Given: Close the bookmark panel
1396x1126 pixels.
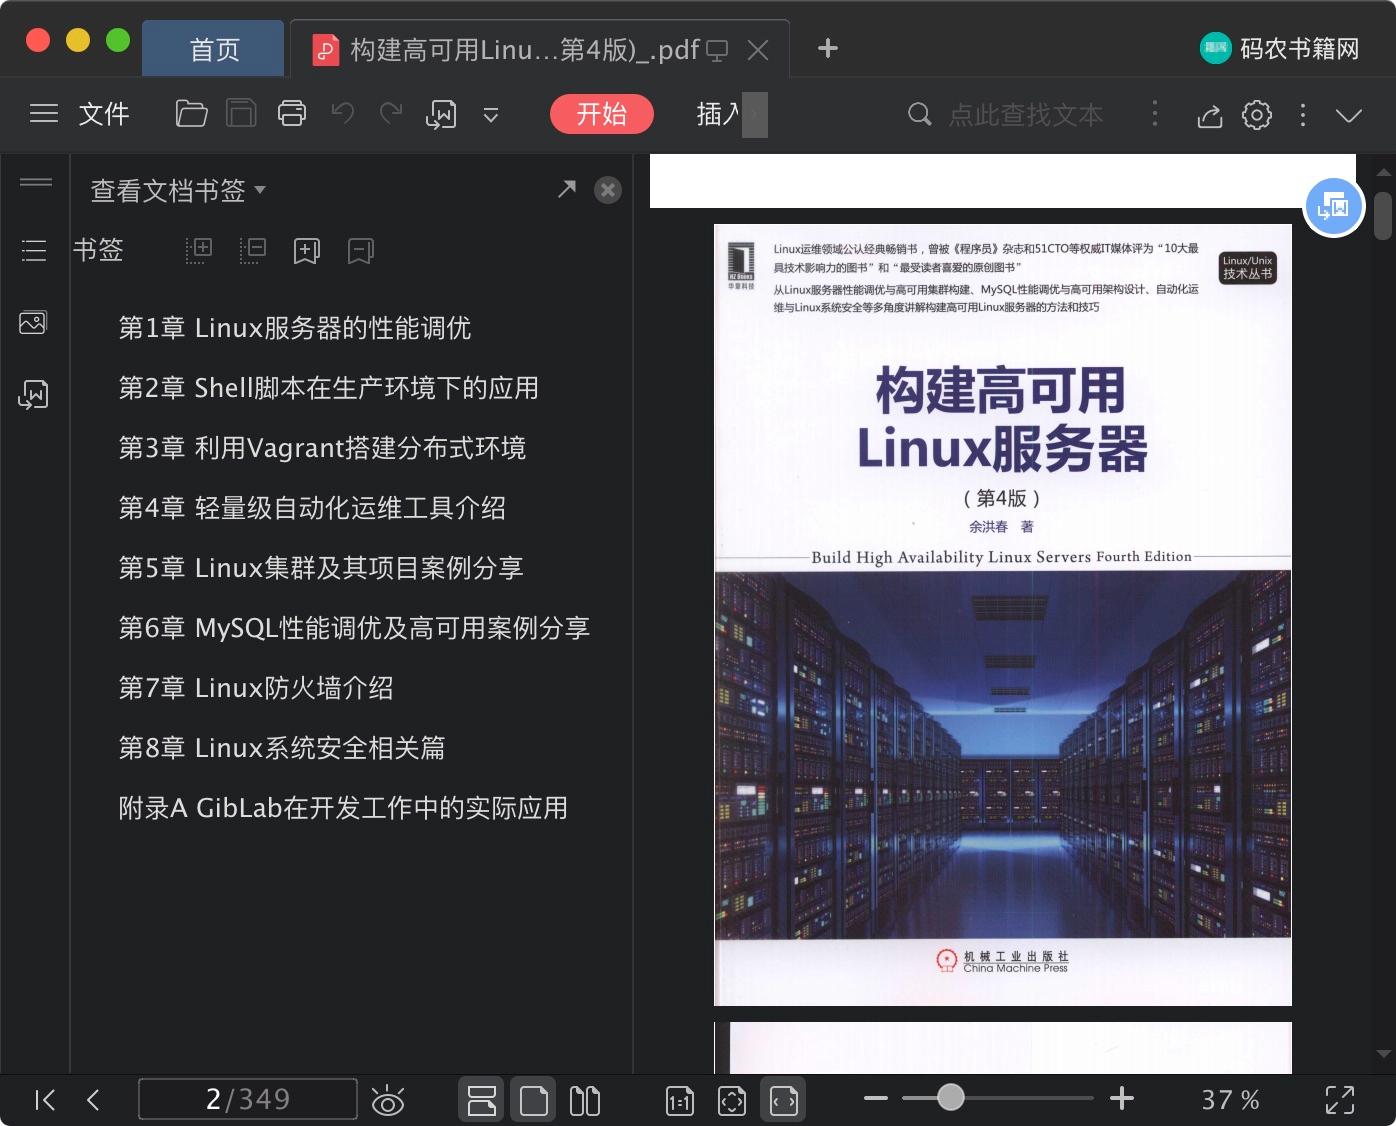Looking at the screenshot, I should tap(608, 190).
